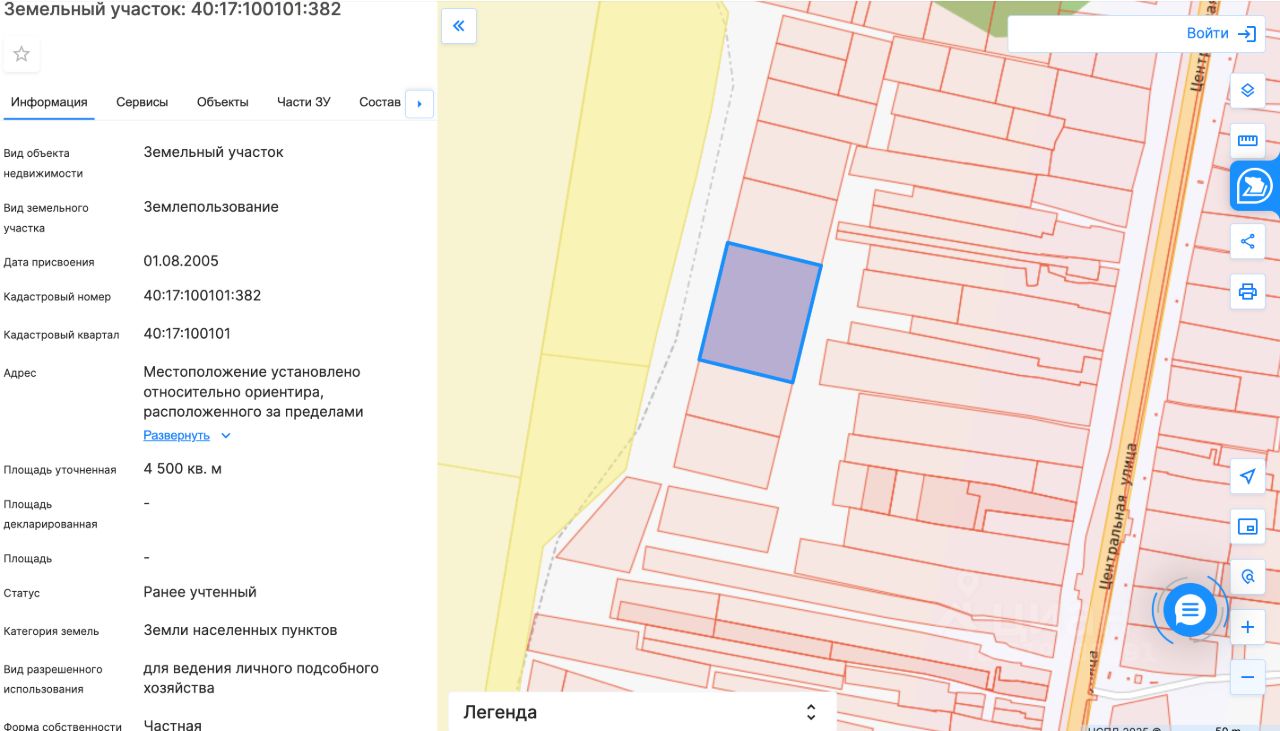This screenshot has height=731, width=1280.
Task: Click the share map icon
Action: coord(1247,241)
